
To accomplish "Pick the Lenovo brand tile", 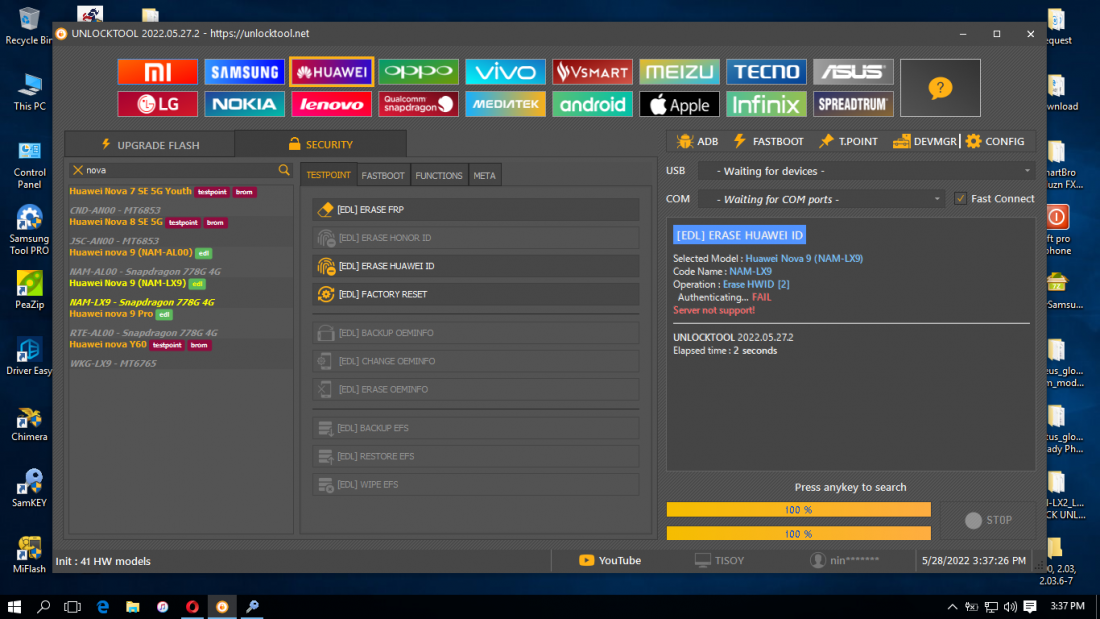I will point(332,104).
